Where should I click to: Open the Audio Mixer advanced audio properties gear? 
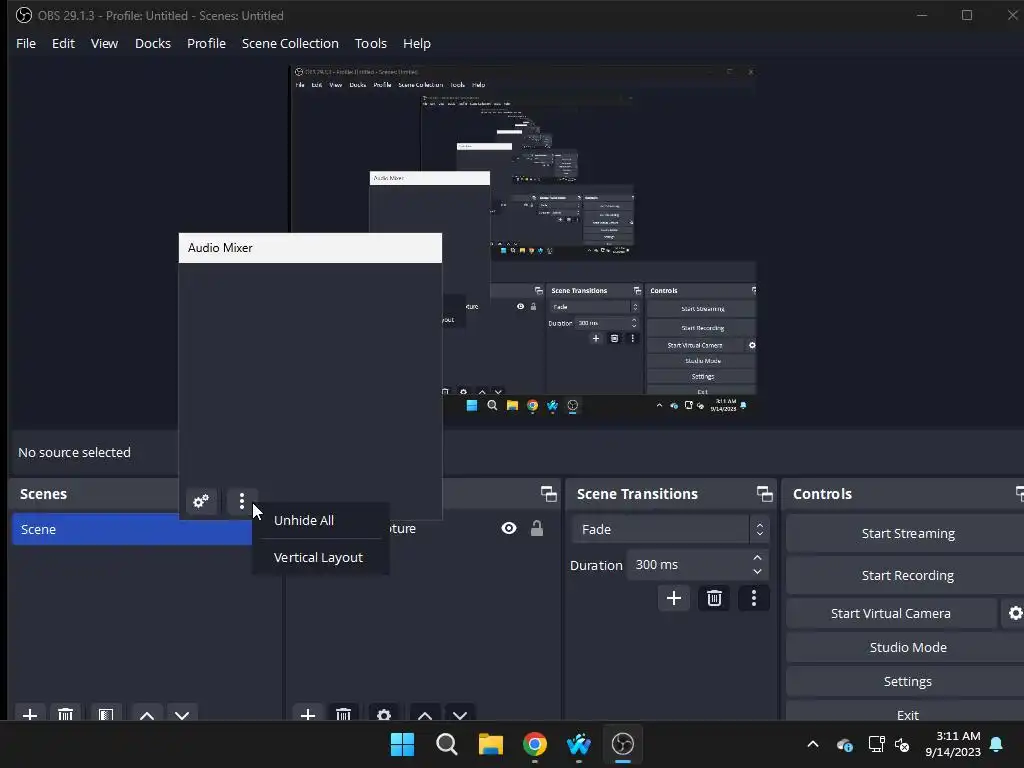[x=201, y=501]
